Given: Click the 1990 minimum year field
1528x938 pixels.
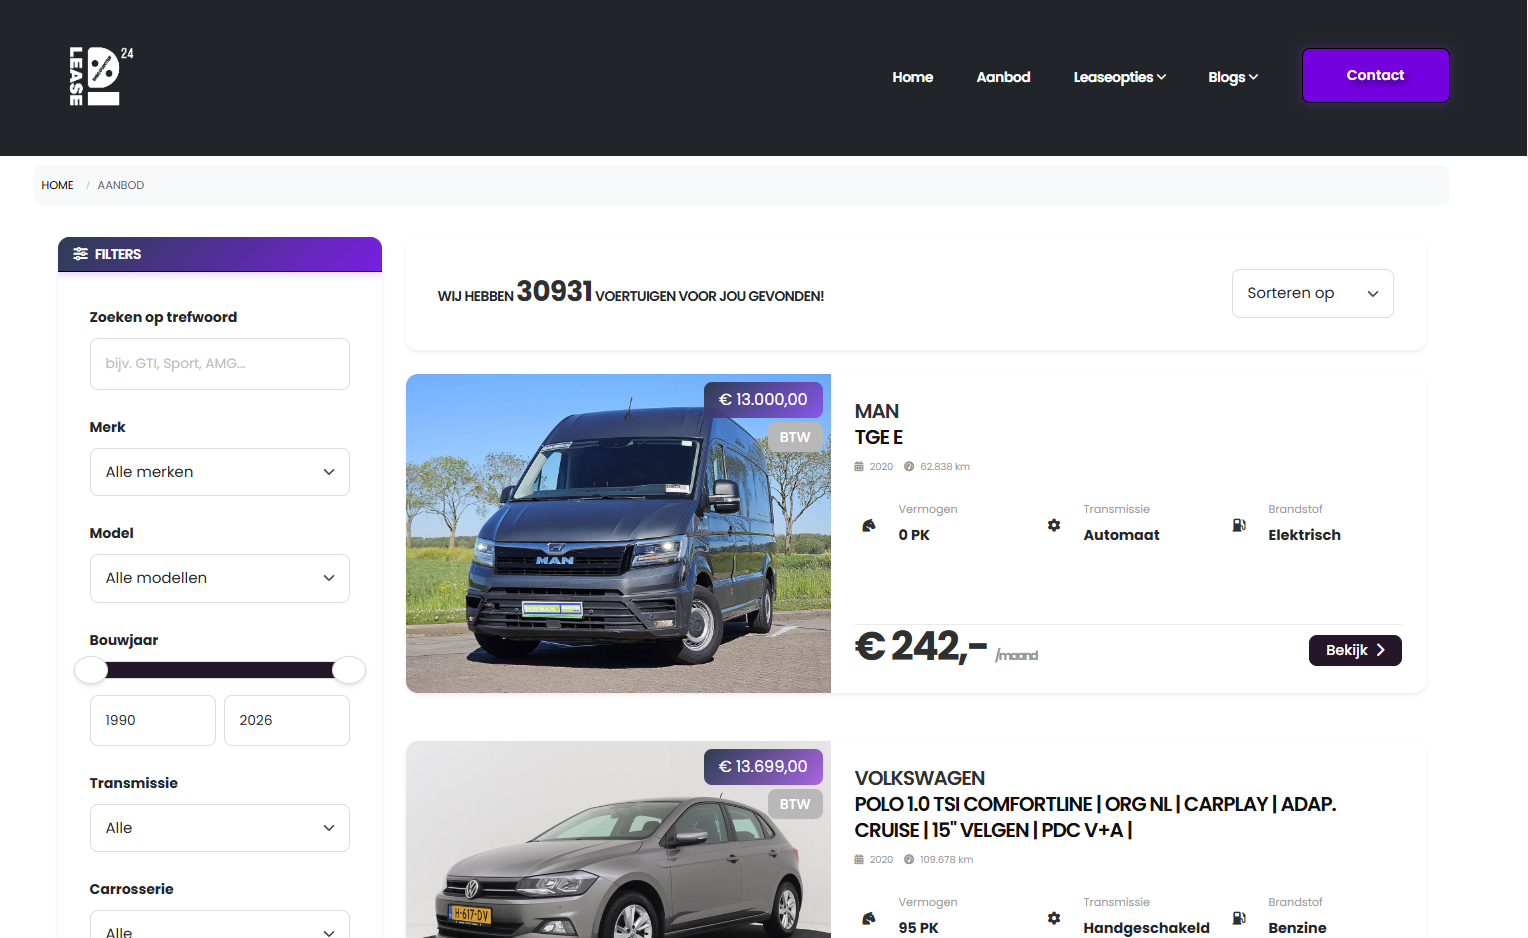Looking at the screenshot, I should tap(153, 720).
